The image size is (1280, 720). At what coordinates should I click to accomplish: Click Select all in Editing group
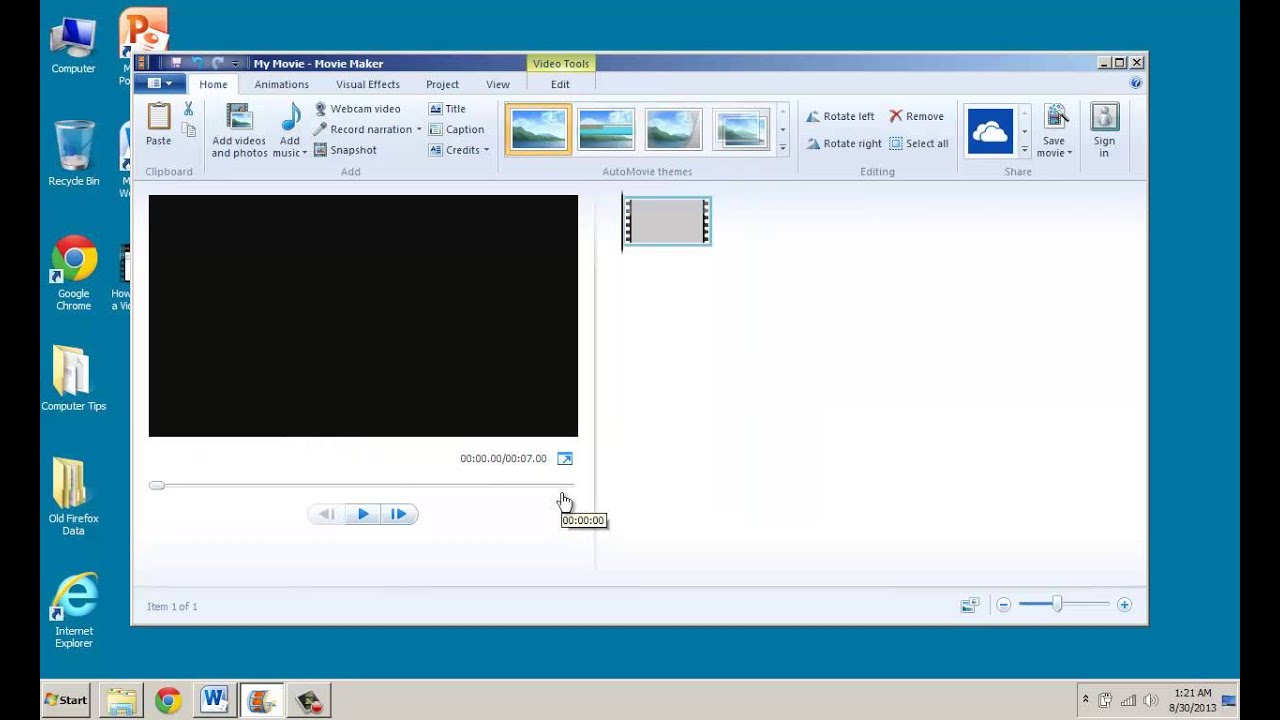click(918, 143)
